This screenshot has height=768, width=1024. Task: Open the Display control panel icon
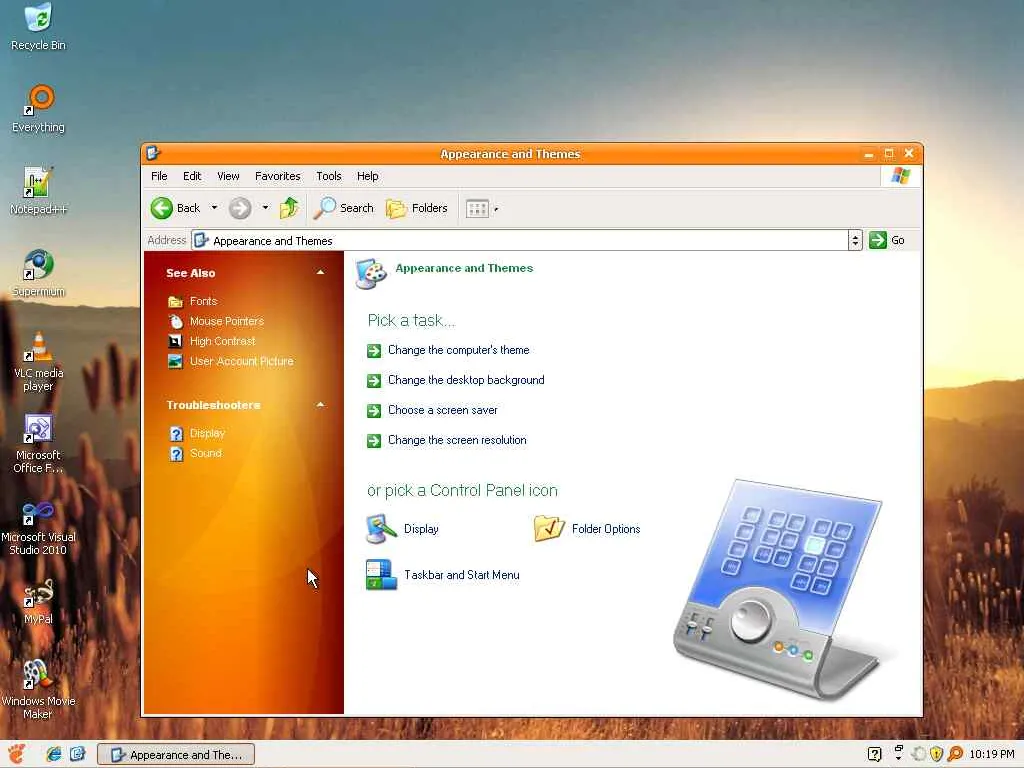coord(402,529)
